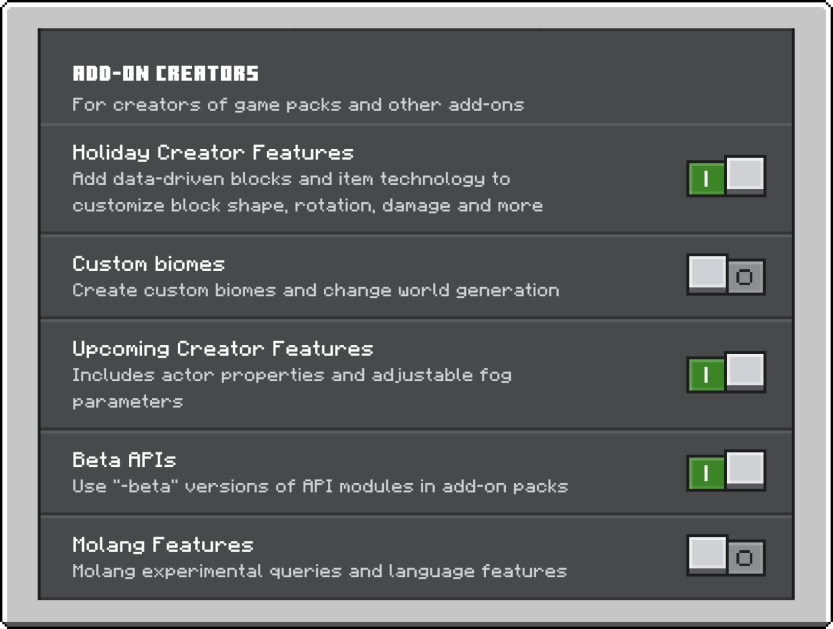Click the 'Create custom biomes' description
Image resolution: width=833 pixels, height=629 pixels.
[315, 290]
